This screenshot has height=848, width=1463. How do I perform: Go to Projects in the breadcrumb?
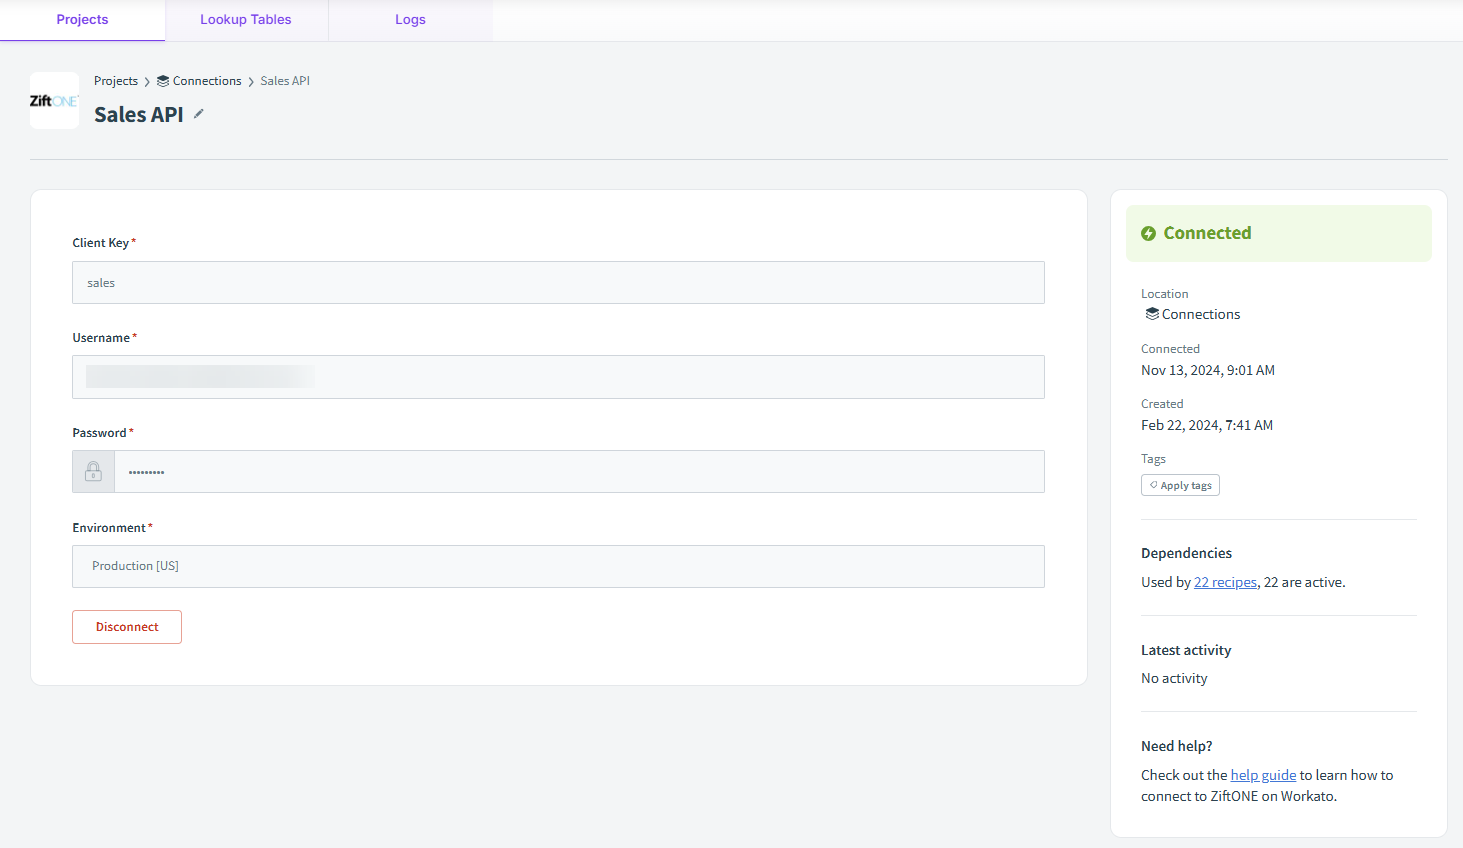coord(116,81)
